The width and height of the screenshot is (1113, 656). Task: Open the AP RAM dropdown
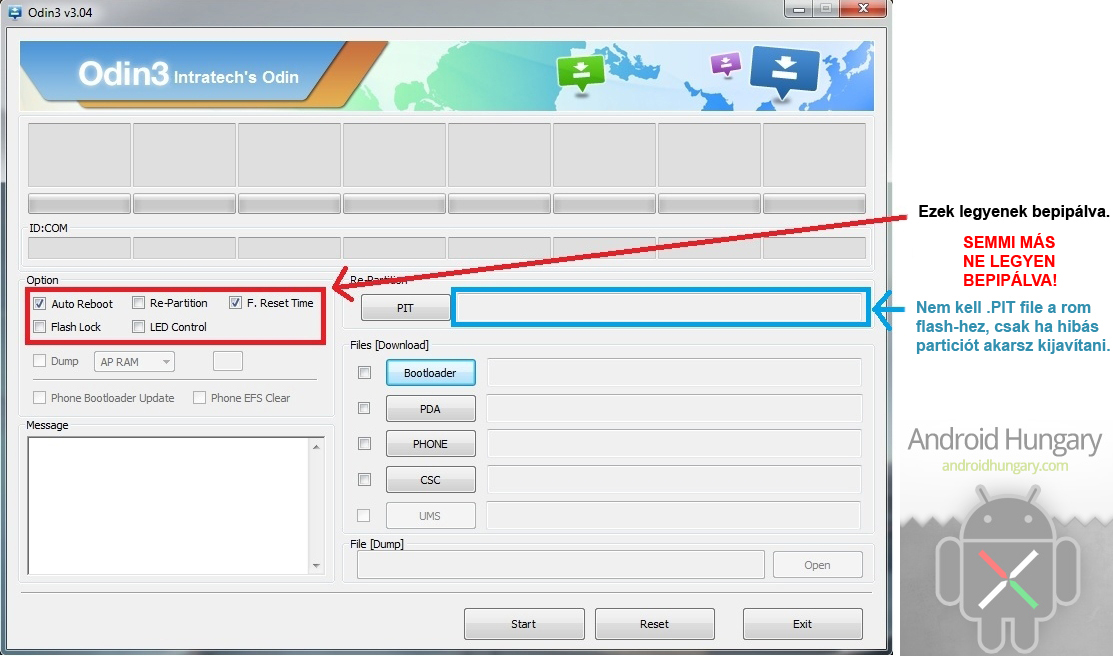point(134,362)
